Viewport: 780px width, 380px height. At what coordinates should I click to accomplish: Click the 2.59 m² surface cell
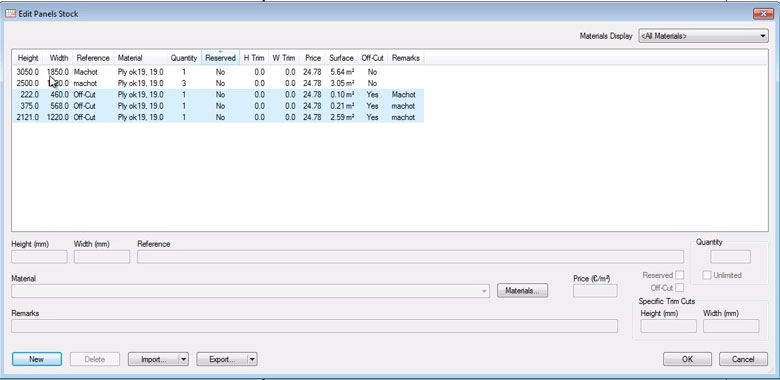point(342,117)
